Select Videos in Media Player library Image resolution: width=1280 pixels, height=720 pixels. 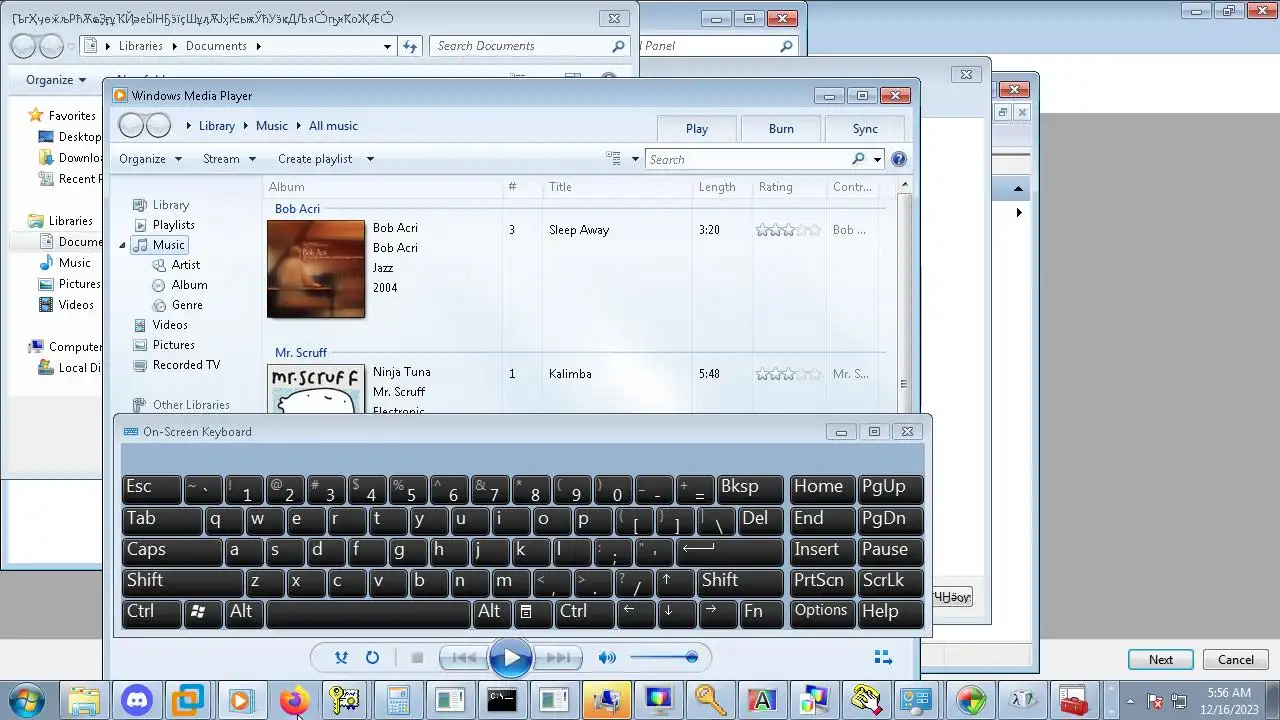170,325
